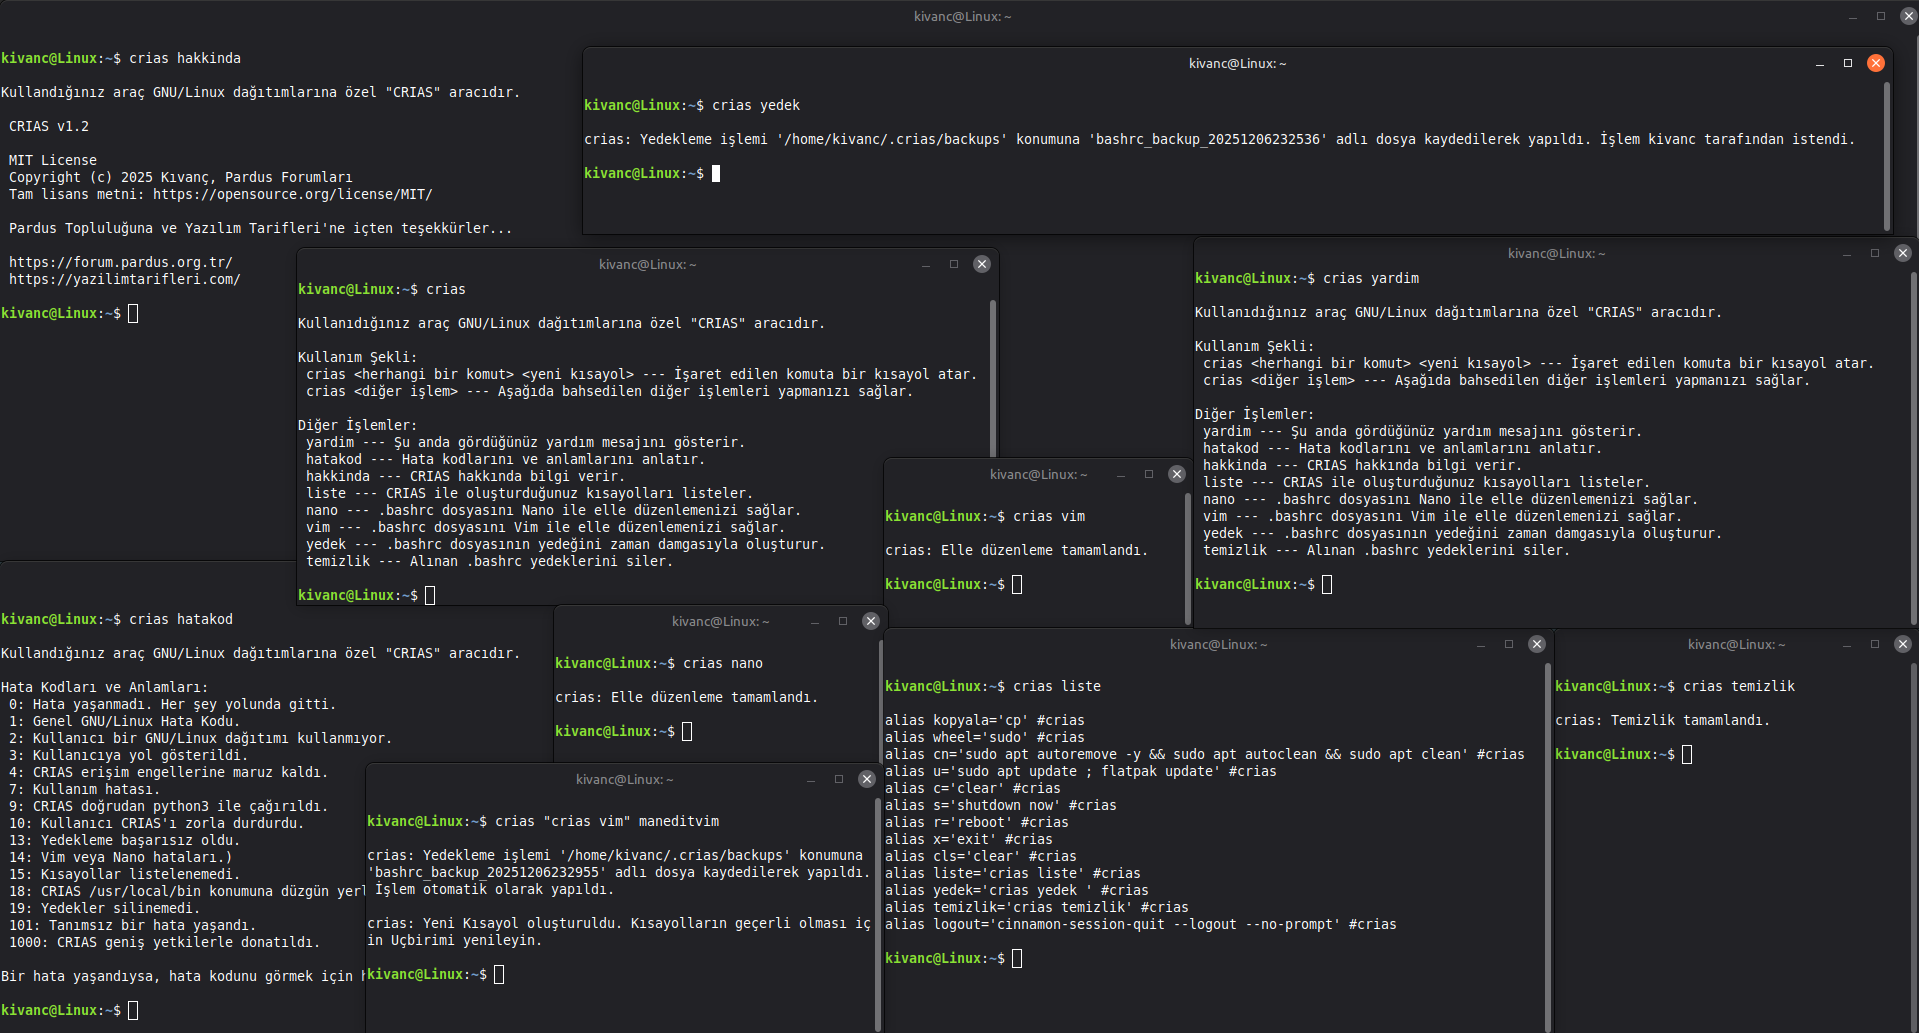Minimize the 'crias liste' terminal window

[x=1481, y=645]
